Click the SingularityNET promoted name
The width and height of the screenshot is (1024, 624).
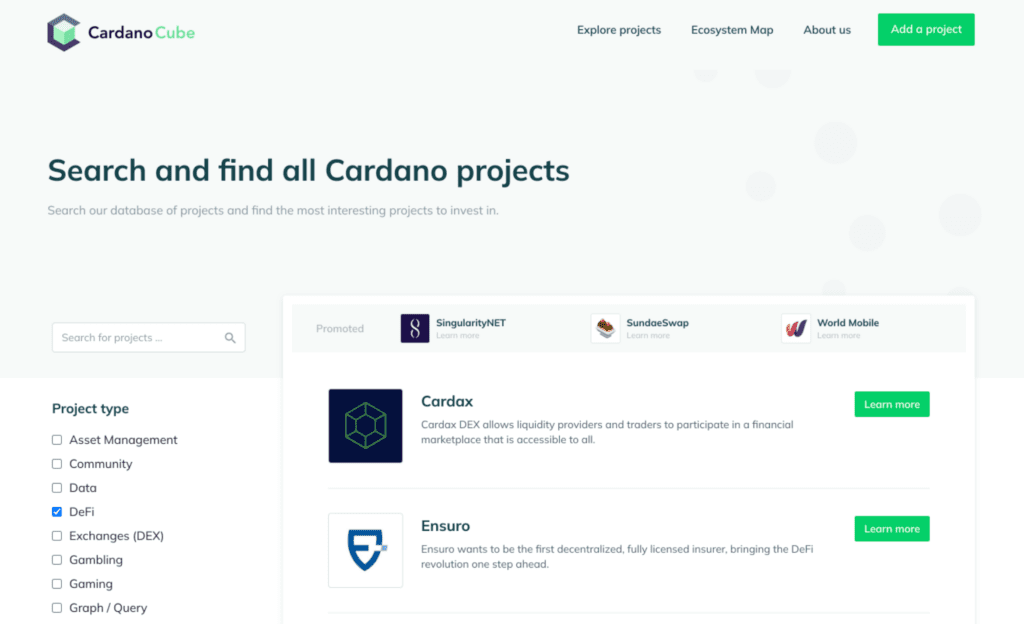[471, 322]
